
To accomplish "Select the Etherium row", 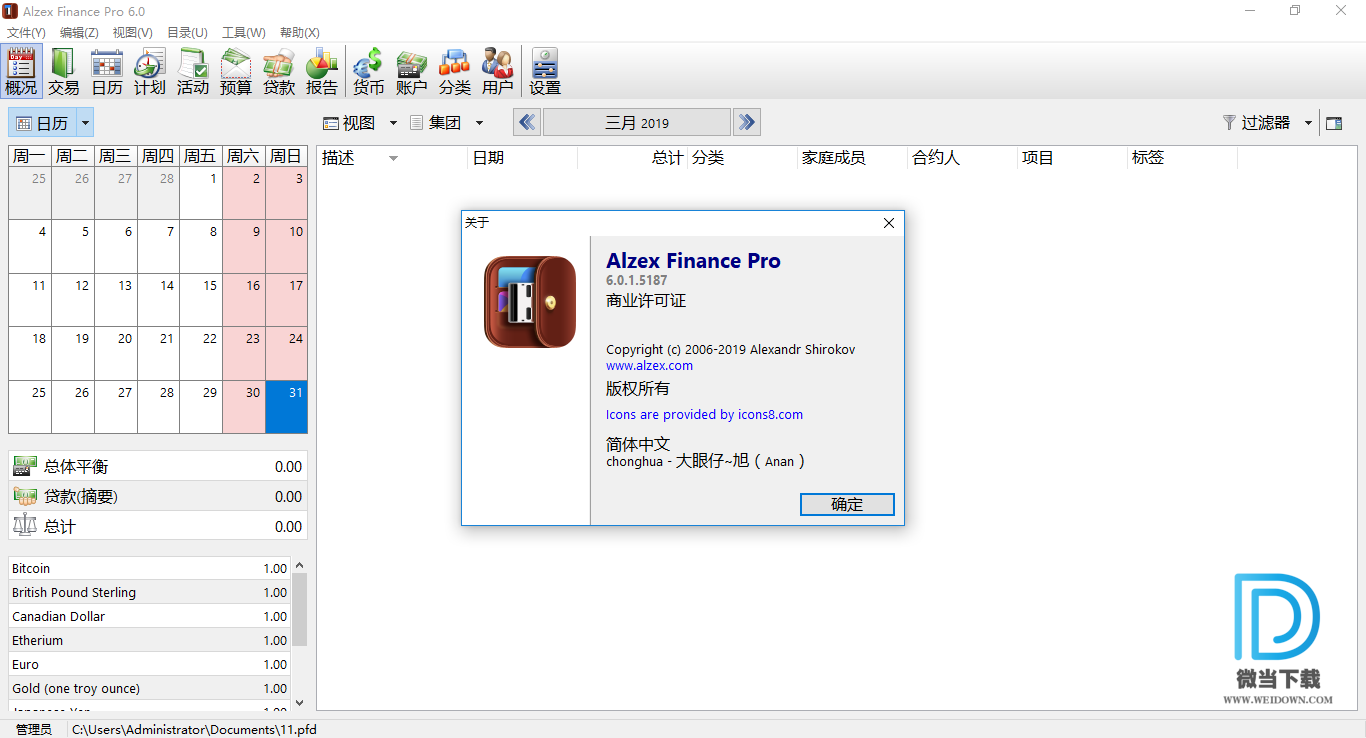I will (x=150, y=640).
